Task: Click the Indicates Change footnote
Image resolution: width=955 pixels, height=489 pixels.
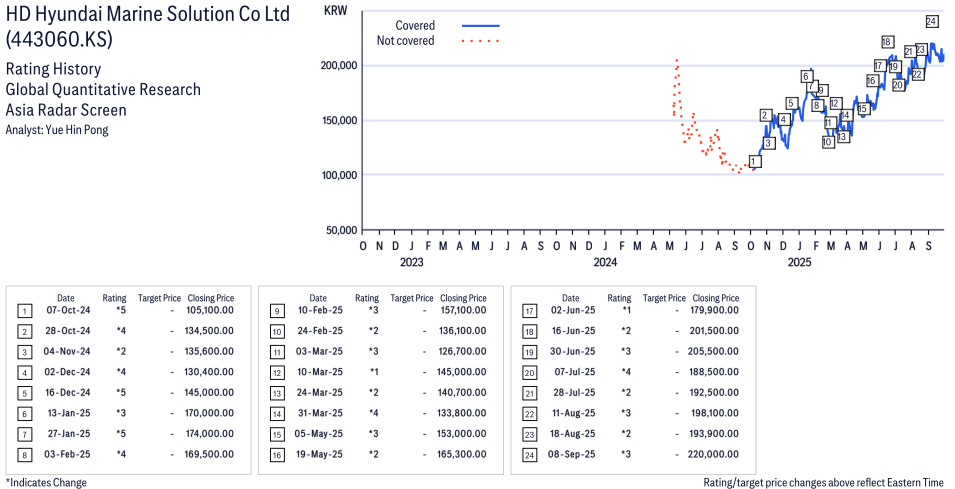Action: tap(46, 482)
